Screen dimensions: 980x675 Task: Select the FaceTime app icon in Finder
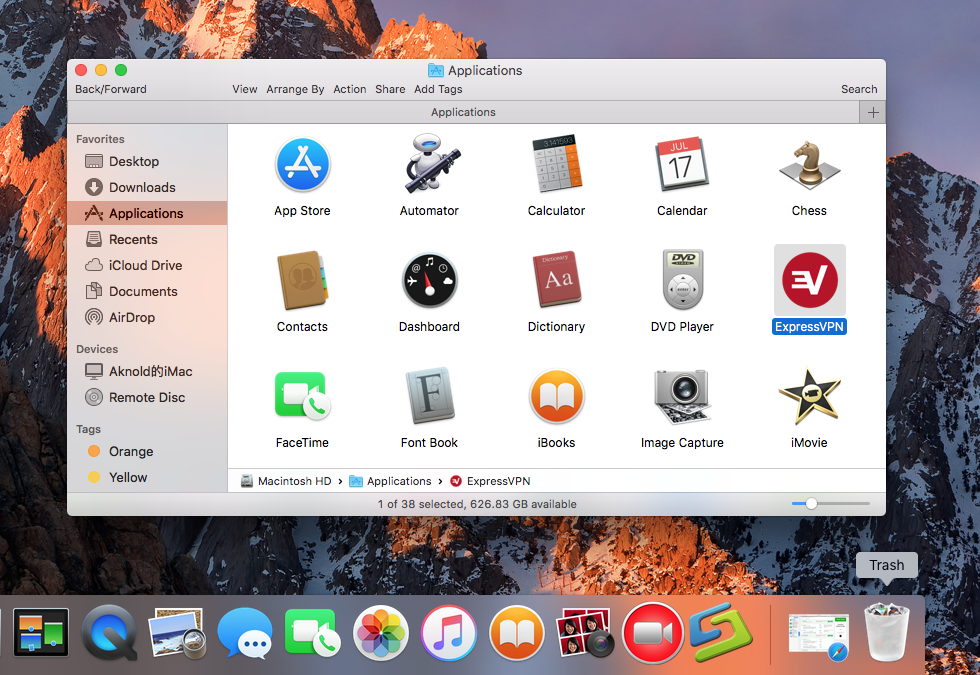302,396
